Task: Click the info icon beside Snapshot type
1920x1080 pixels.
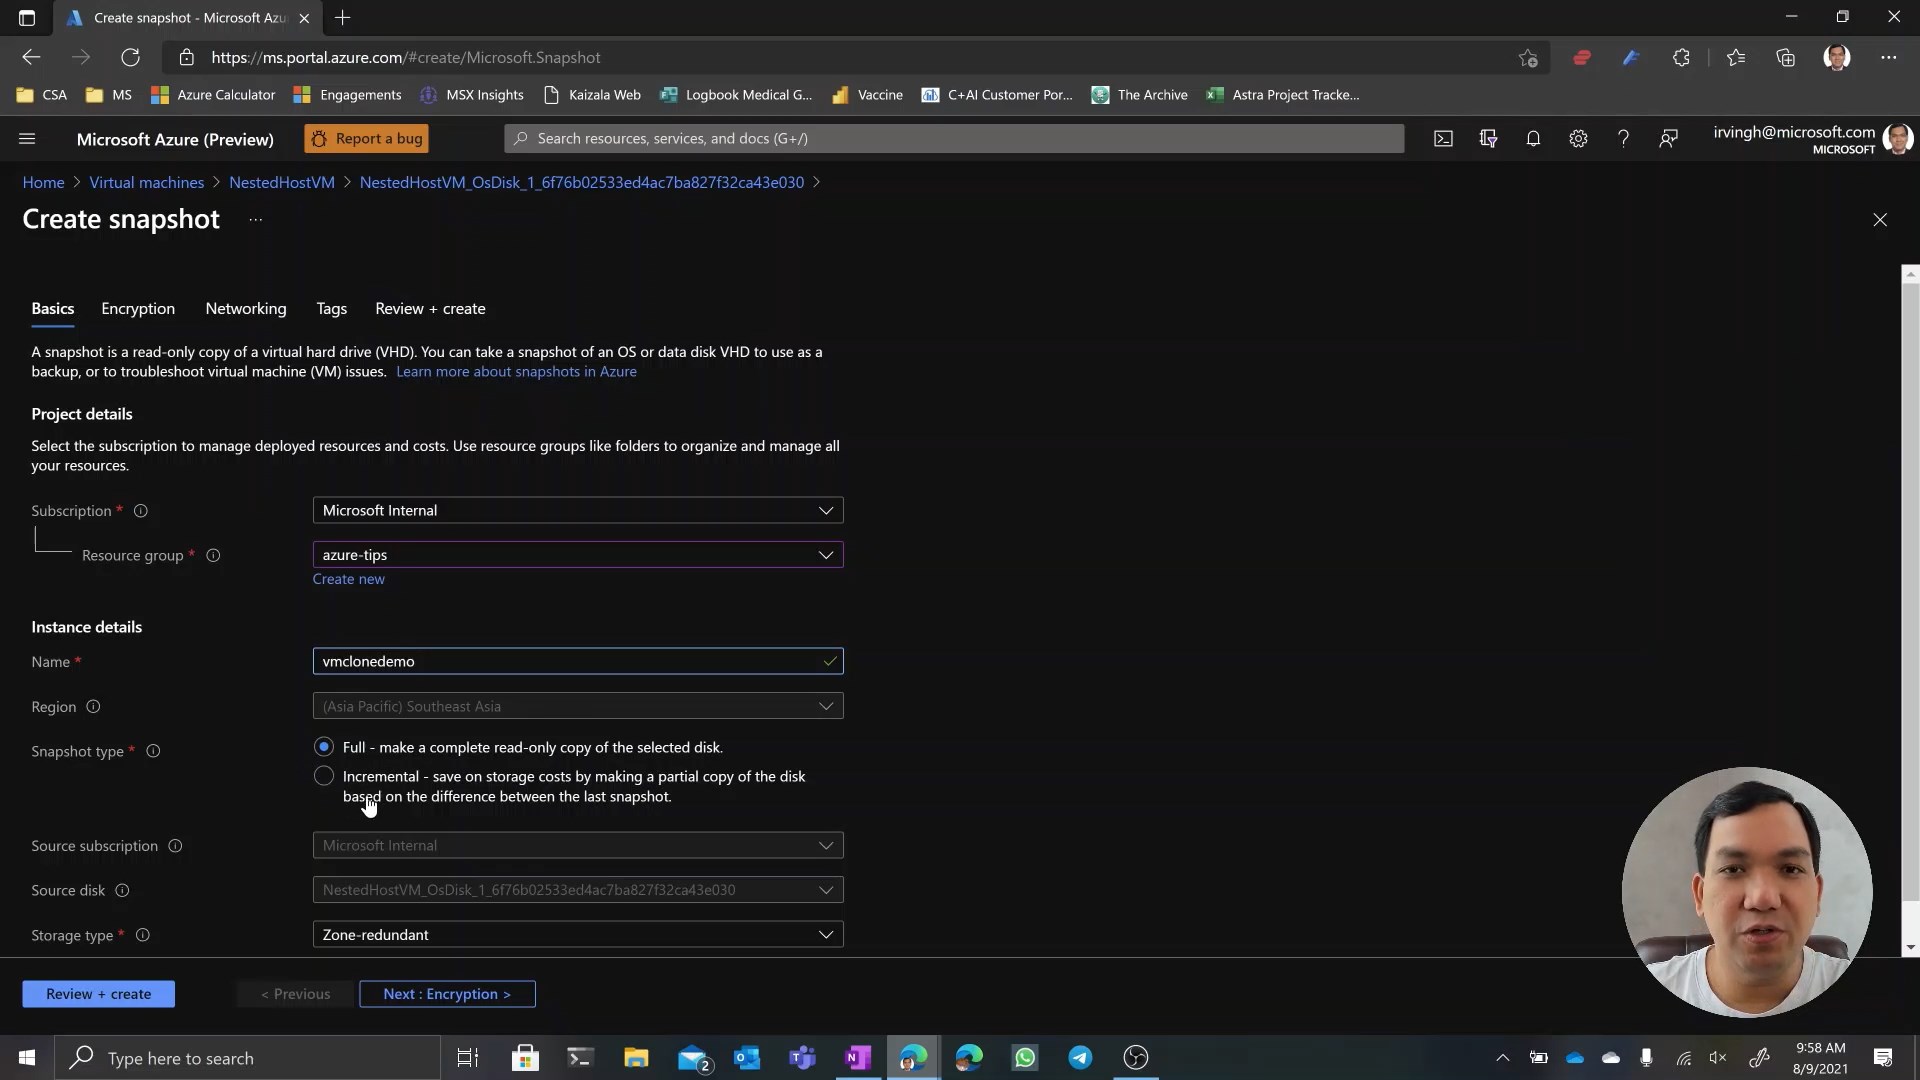Action: tap(153, 751)
